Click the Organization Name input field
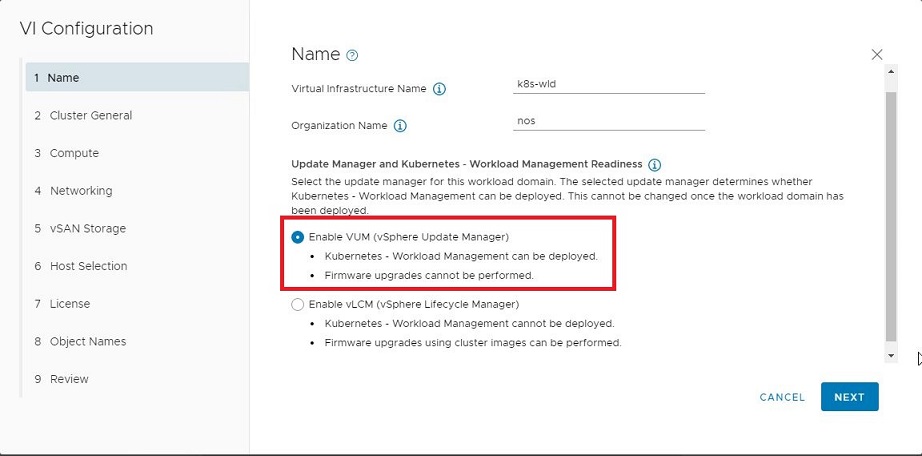Screen dimensions: 922x456 coord(609,121)
